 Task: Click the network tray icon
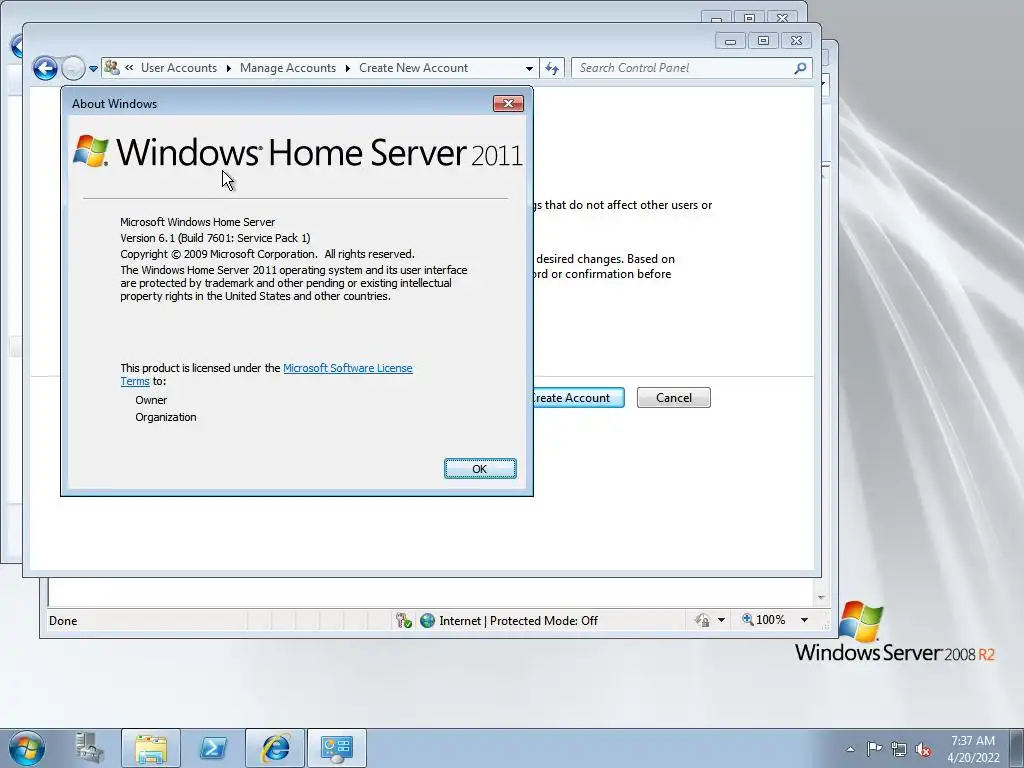[899, 749]
